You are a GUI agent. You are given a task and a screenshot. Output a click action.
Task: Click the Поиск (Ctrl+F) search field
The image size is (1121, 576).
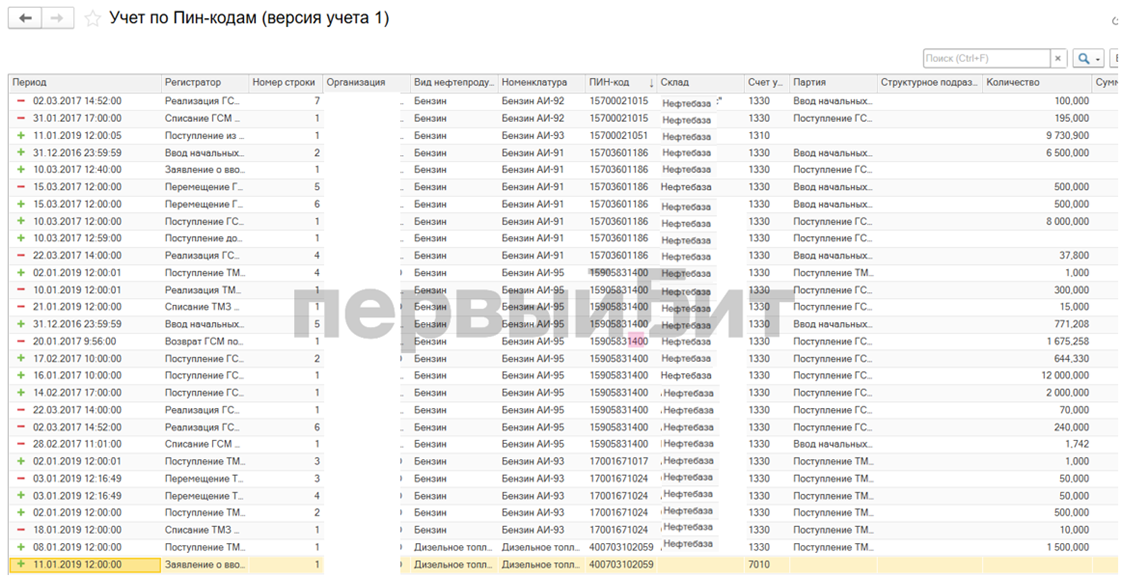pos(985,59)
